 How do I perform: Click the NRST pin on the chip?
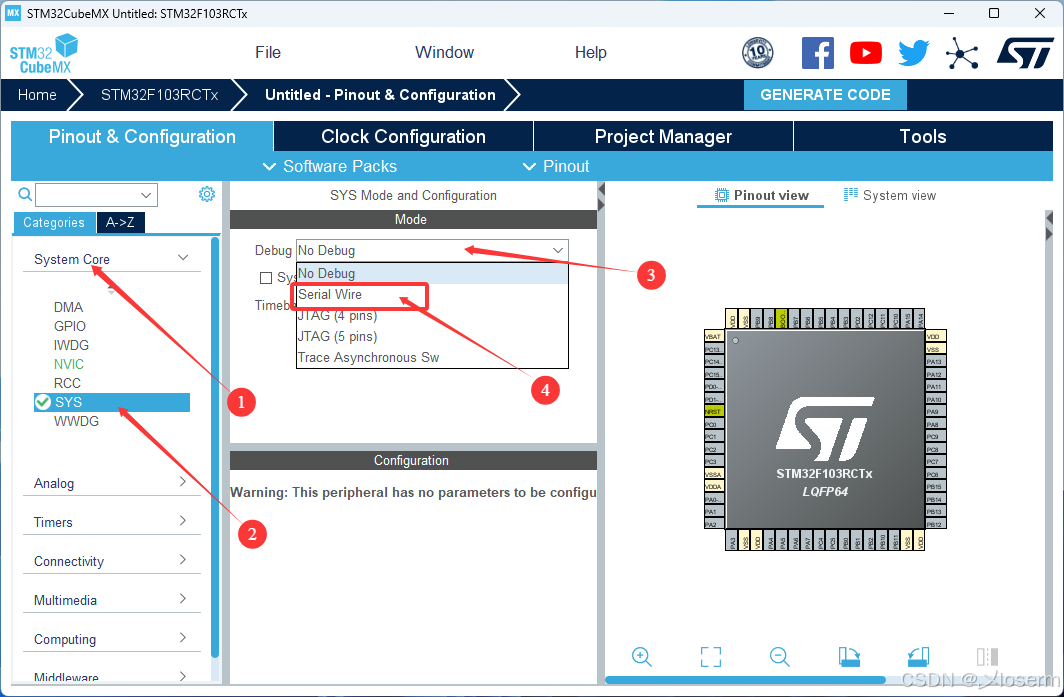coord(714,411)
